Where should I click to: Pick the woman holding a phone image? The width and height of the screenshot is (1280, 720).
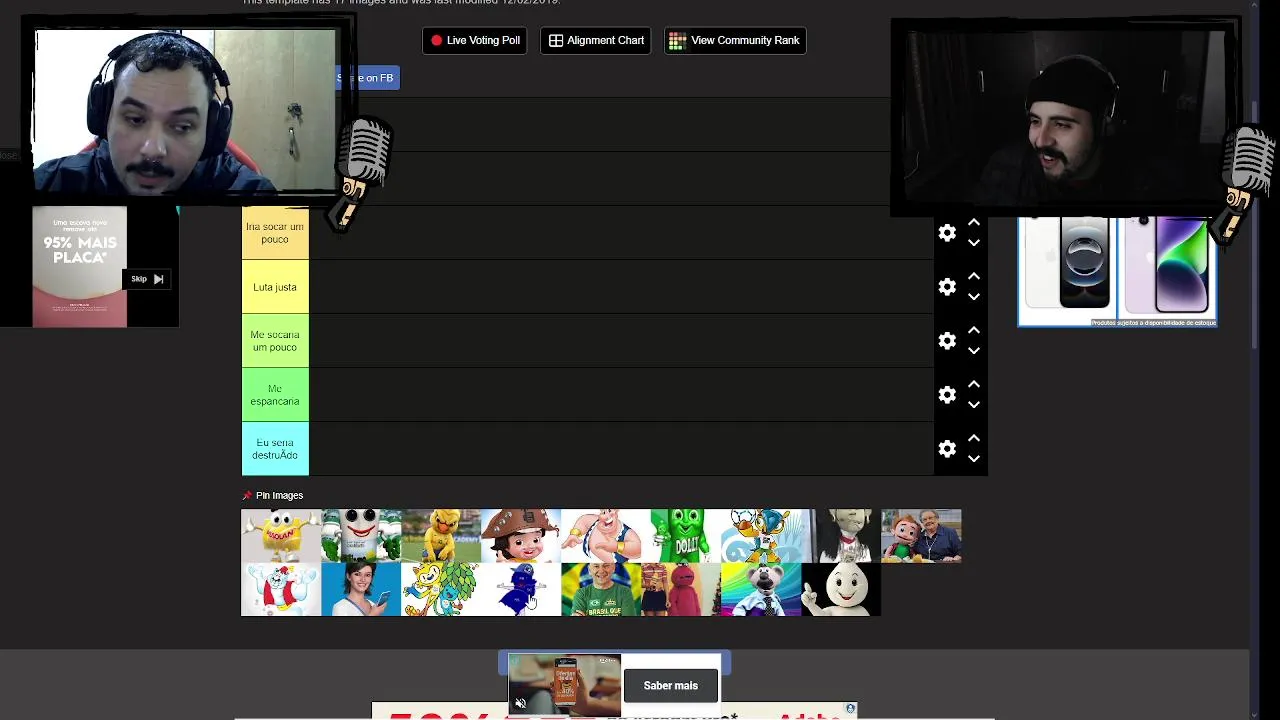pyautogui.click(x=361, y=589)
